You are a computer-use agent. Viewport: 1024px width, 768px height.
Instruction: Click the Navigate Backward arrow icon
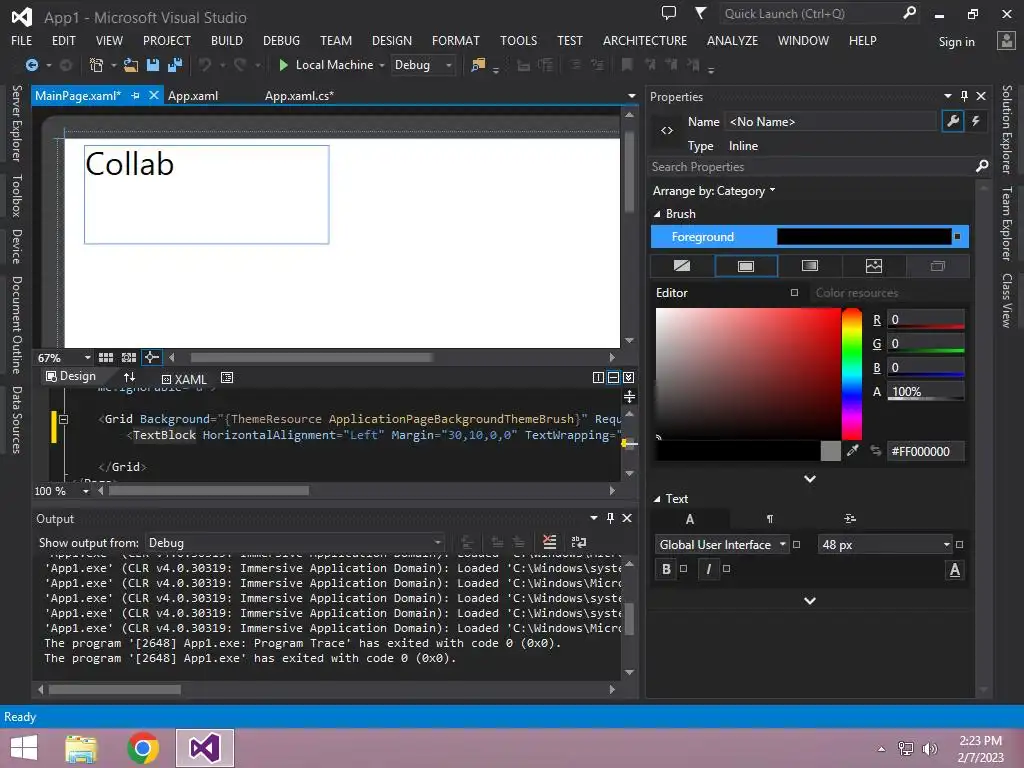(31, 65)
